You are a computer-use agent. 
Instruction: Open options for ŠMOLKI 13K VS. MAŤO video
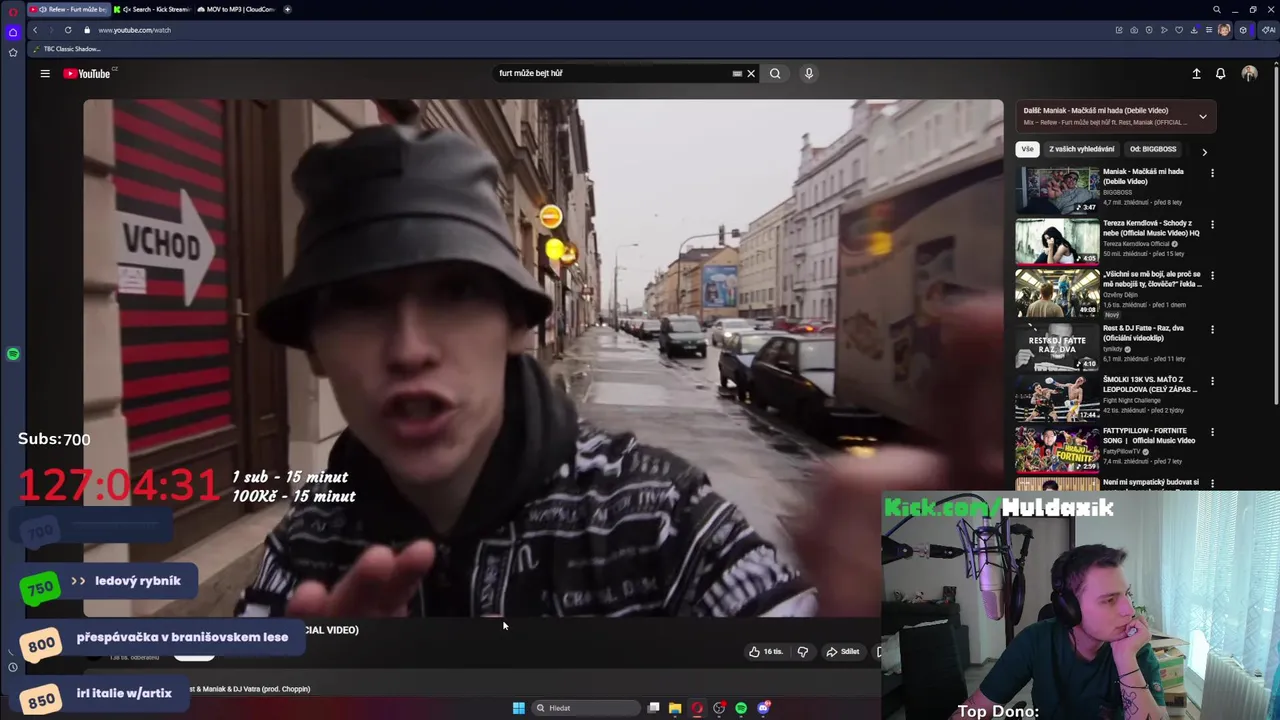[x=1212, y=381]
